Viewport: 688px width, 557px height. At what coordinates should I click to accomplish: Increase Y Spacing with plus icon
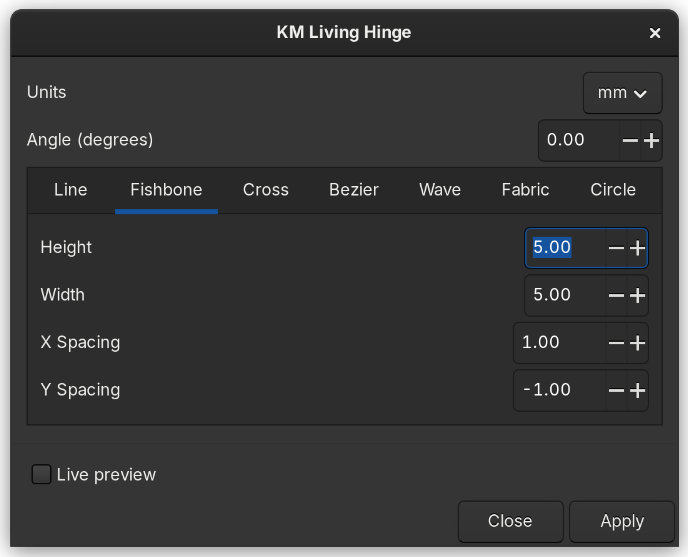[x=637, y=391]
